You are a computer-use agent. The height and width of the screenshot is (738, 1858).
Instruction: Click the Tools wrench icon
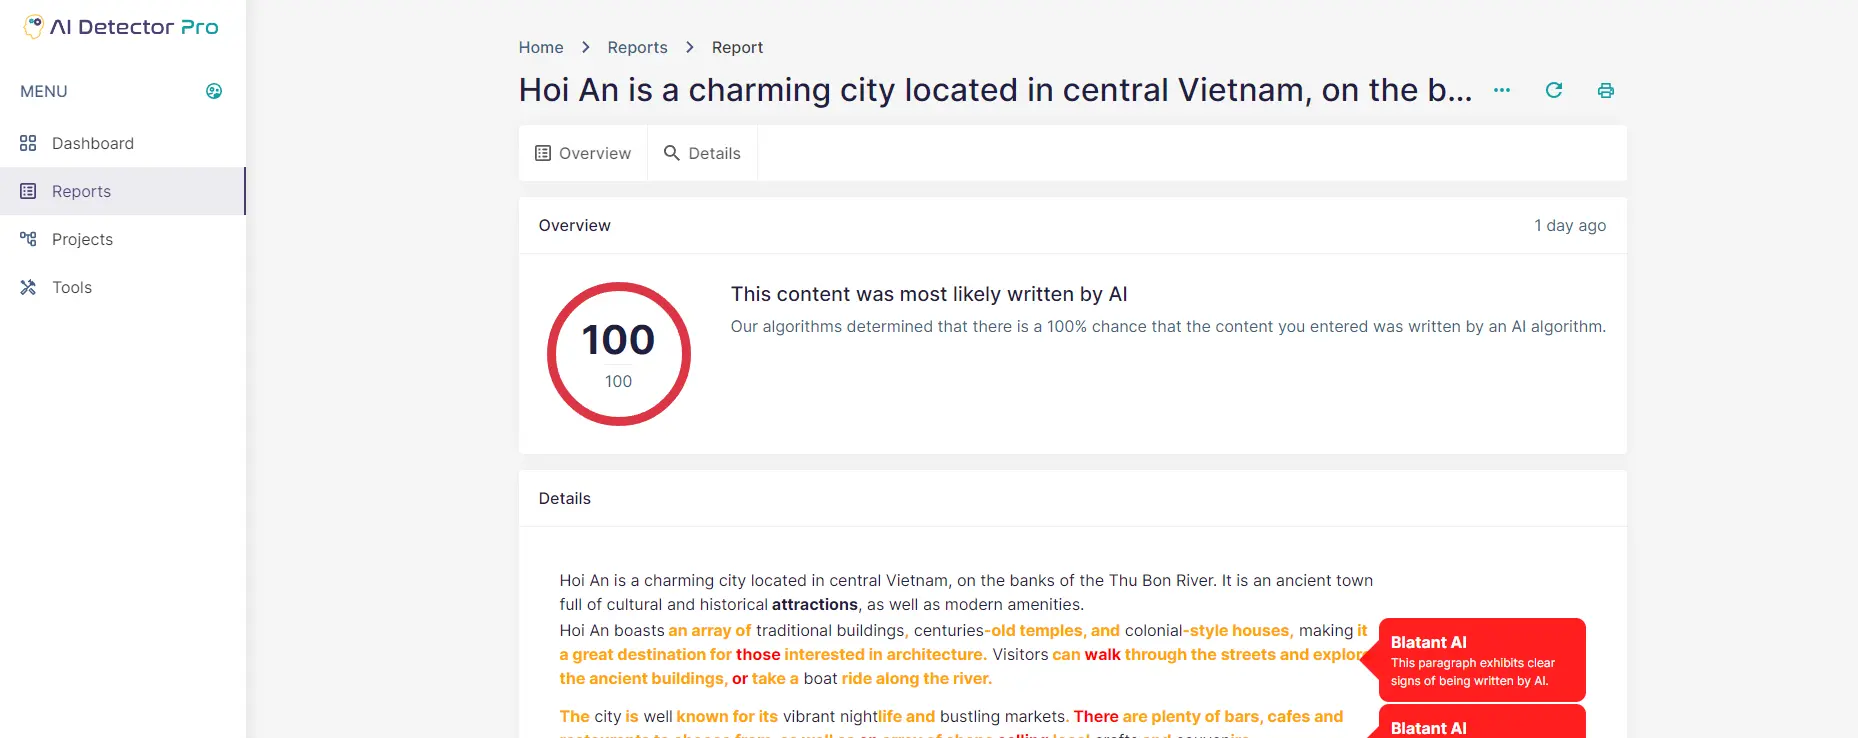tap(28, 287)
